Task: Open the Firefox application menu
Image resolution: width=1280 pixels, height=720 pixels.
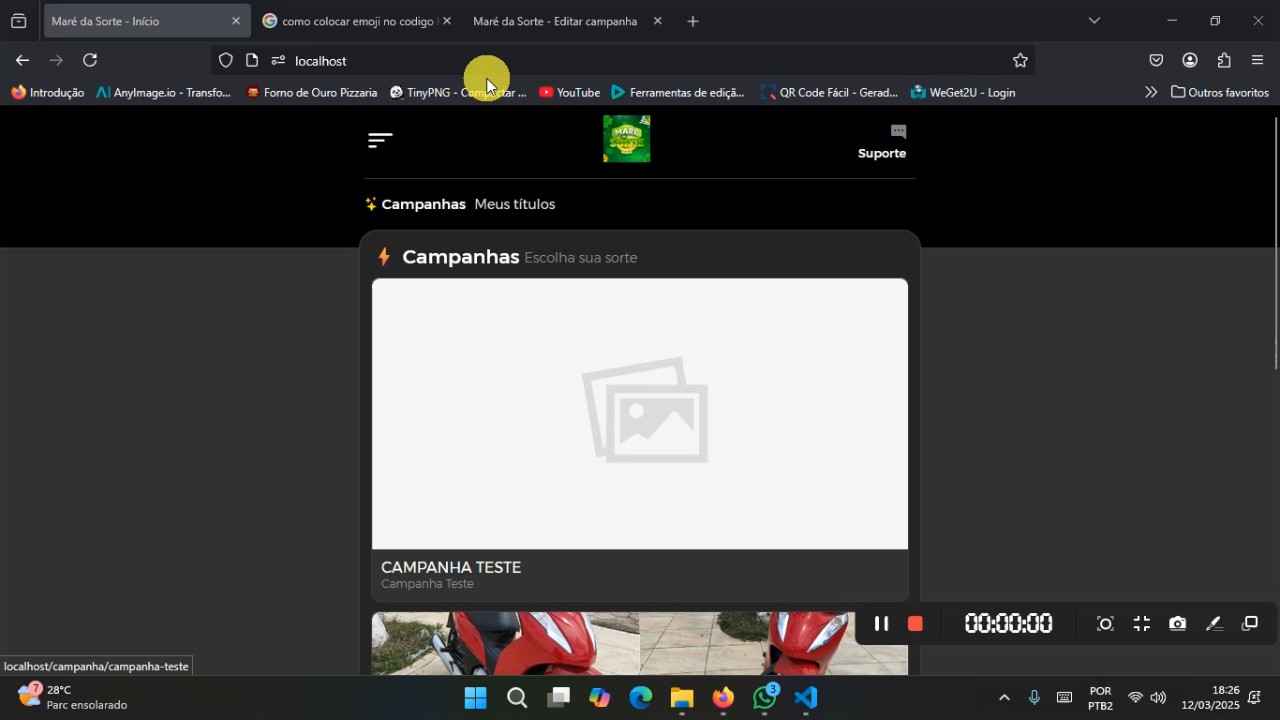Action: click(1257, 60)
